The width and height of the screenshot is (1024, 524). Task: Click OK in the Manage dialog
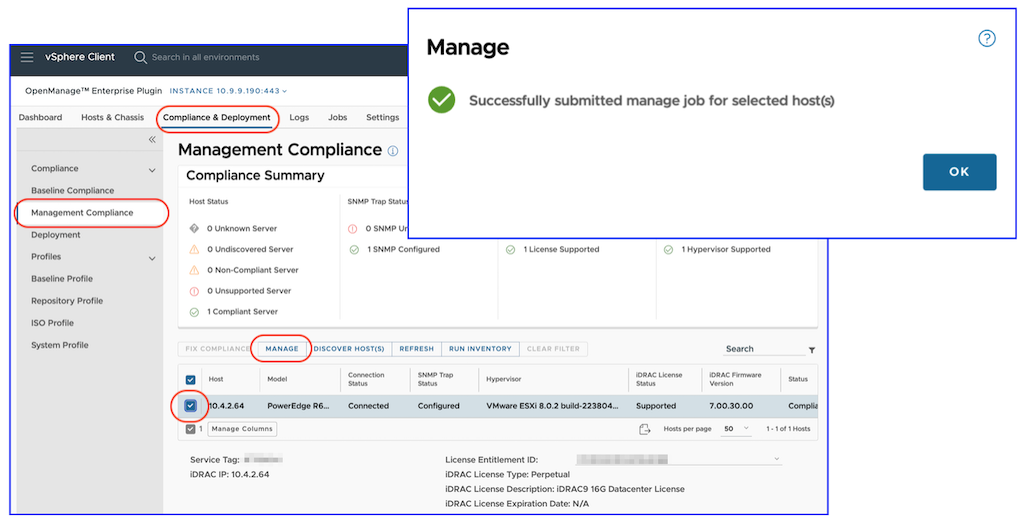(959, 172)
